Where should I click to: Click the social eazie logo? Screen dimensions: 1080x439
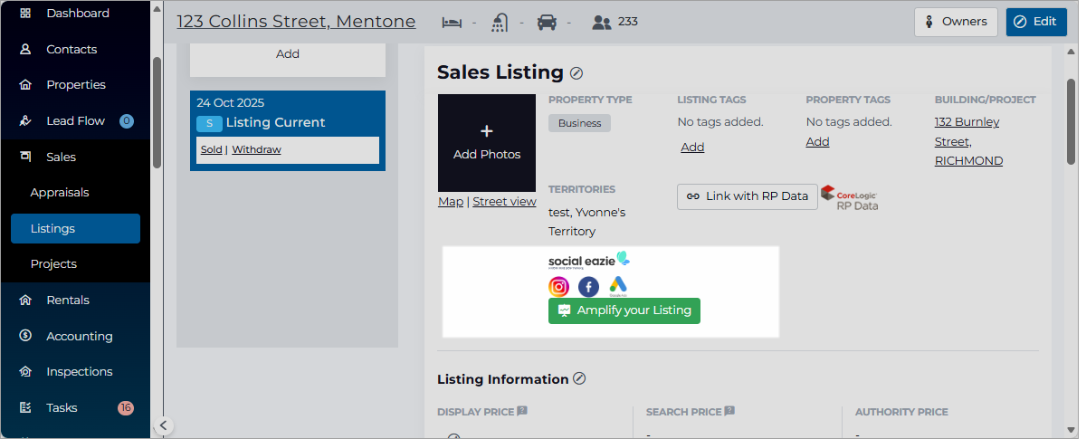589,261
